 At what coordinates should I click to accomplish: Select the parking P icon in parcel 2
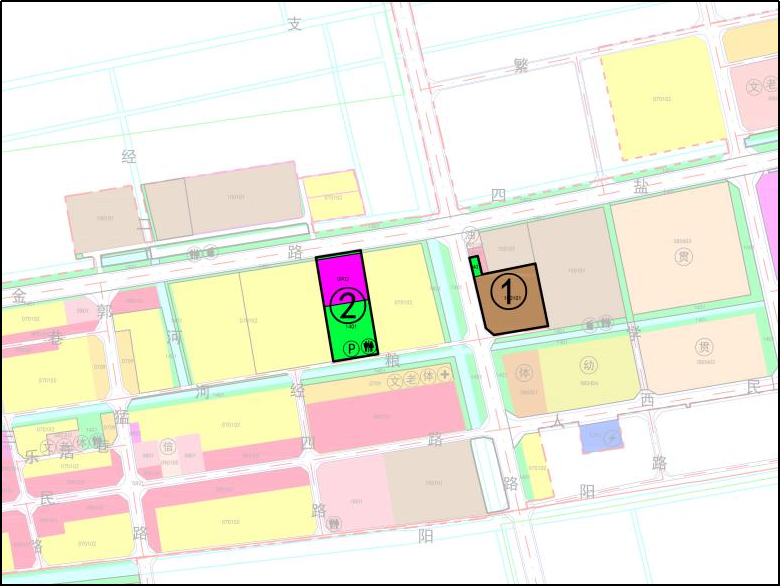pyautogui.click(x=350, y=348)
